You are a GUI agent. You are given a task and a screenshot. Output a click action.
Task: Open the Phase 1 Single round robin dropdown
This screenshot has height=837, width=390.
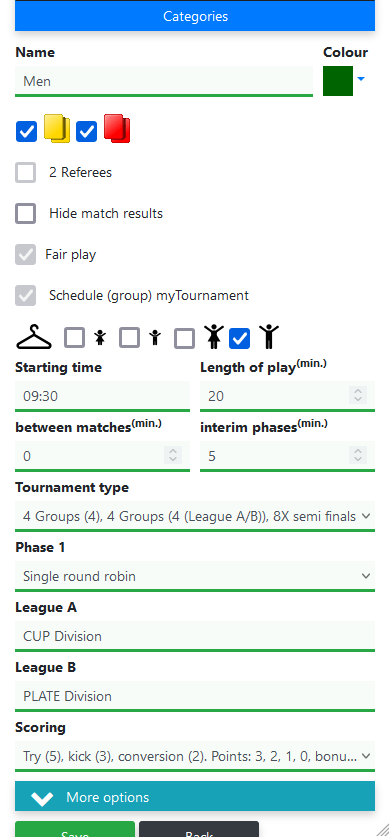click(x=195, y=577)
